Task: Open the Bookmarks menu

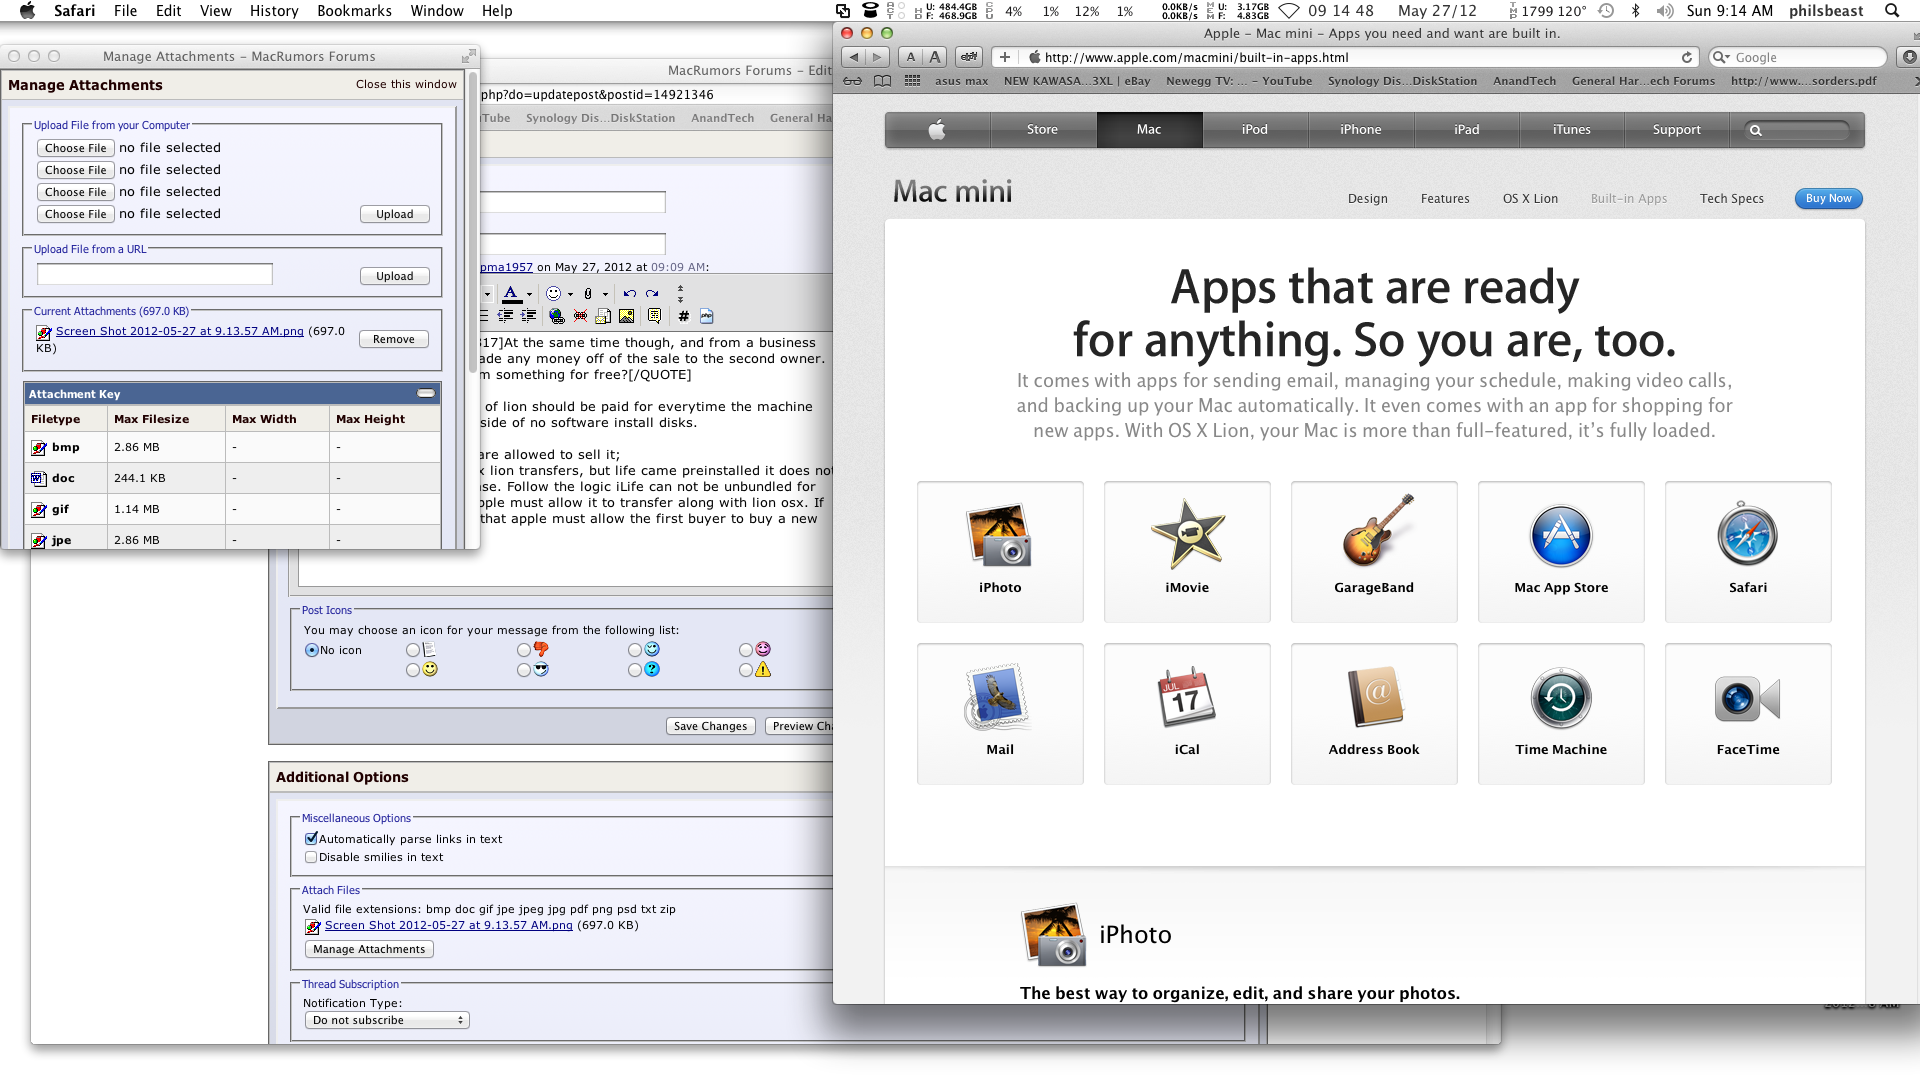Action: tap(354, 11)
